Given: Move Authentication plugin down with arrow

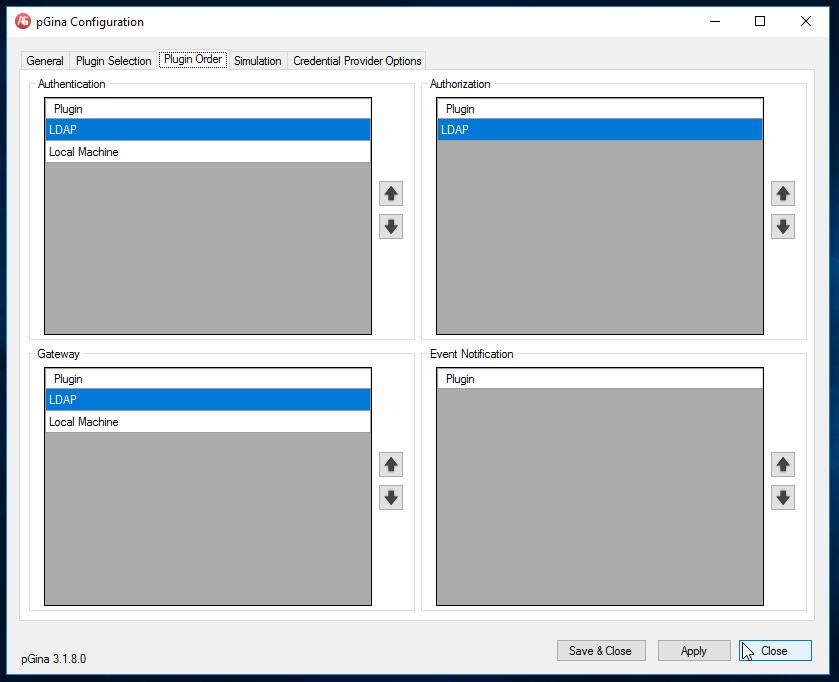Looking at the screenshot, I should coord(391,227).
